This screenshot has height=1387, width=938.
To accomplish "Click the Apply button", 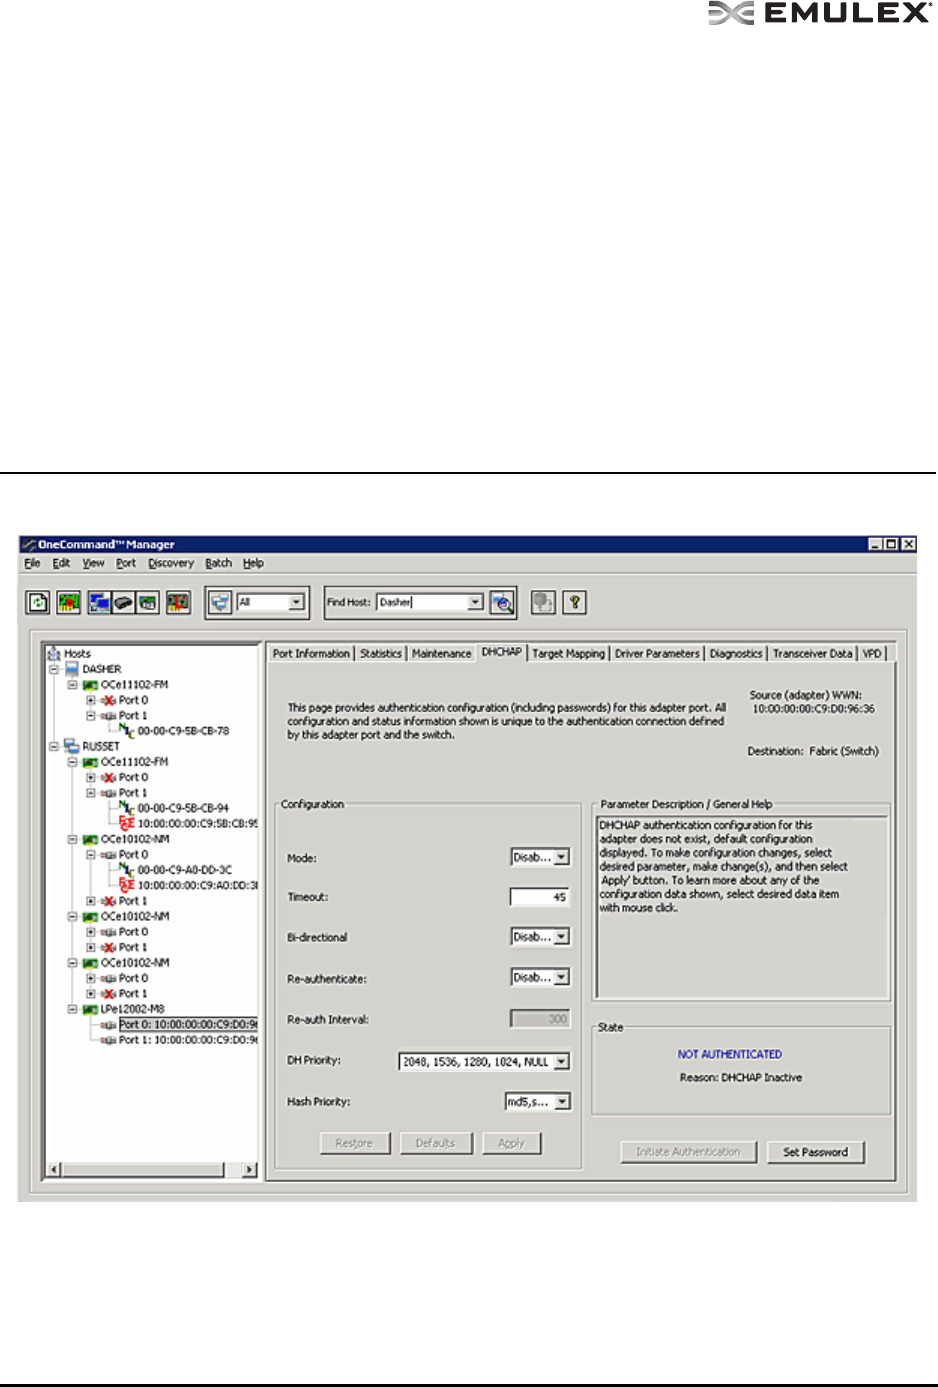I will click(x=511, y=1143).
